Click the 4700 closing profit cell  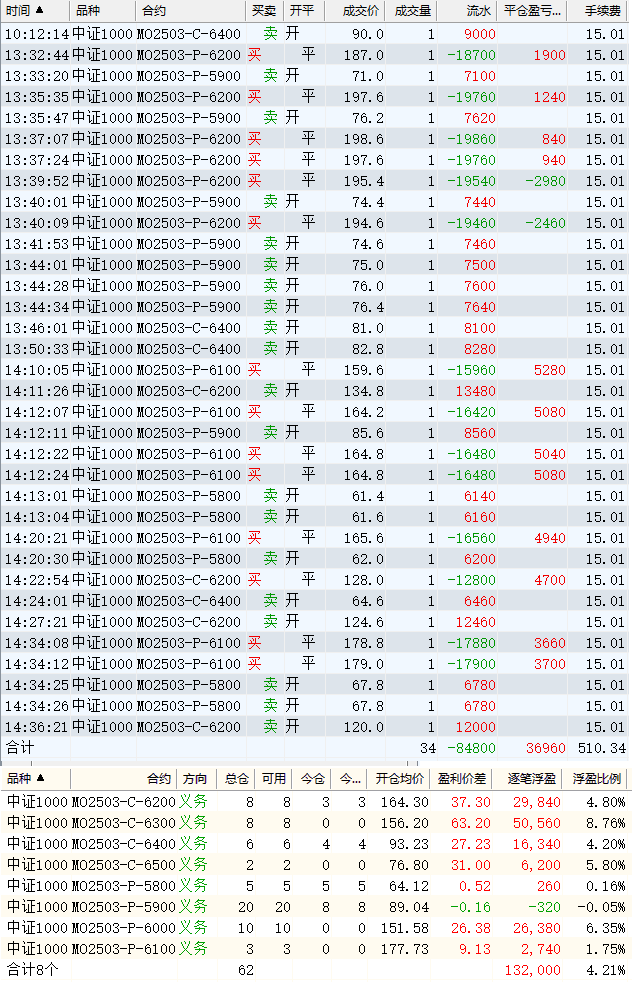tap(549, 580)
